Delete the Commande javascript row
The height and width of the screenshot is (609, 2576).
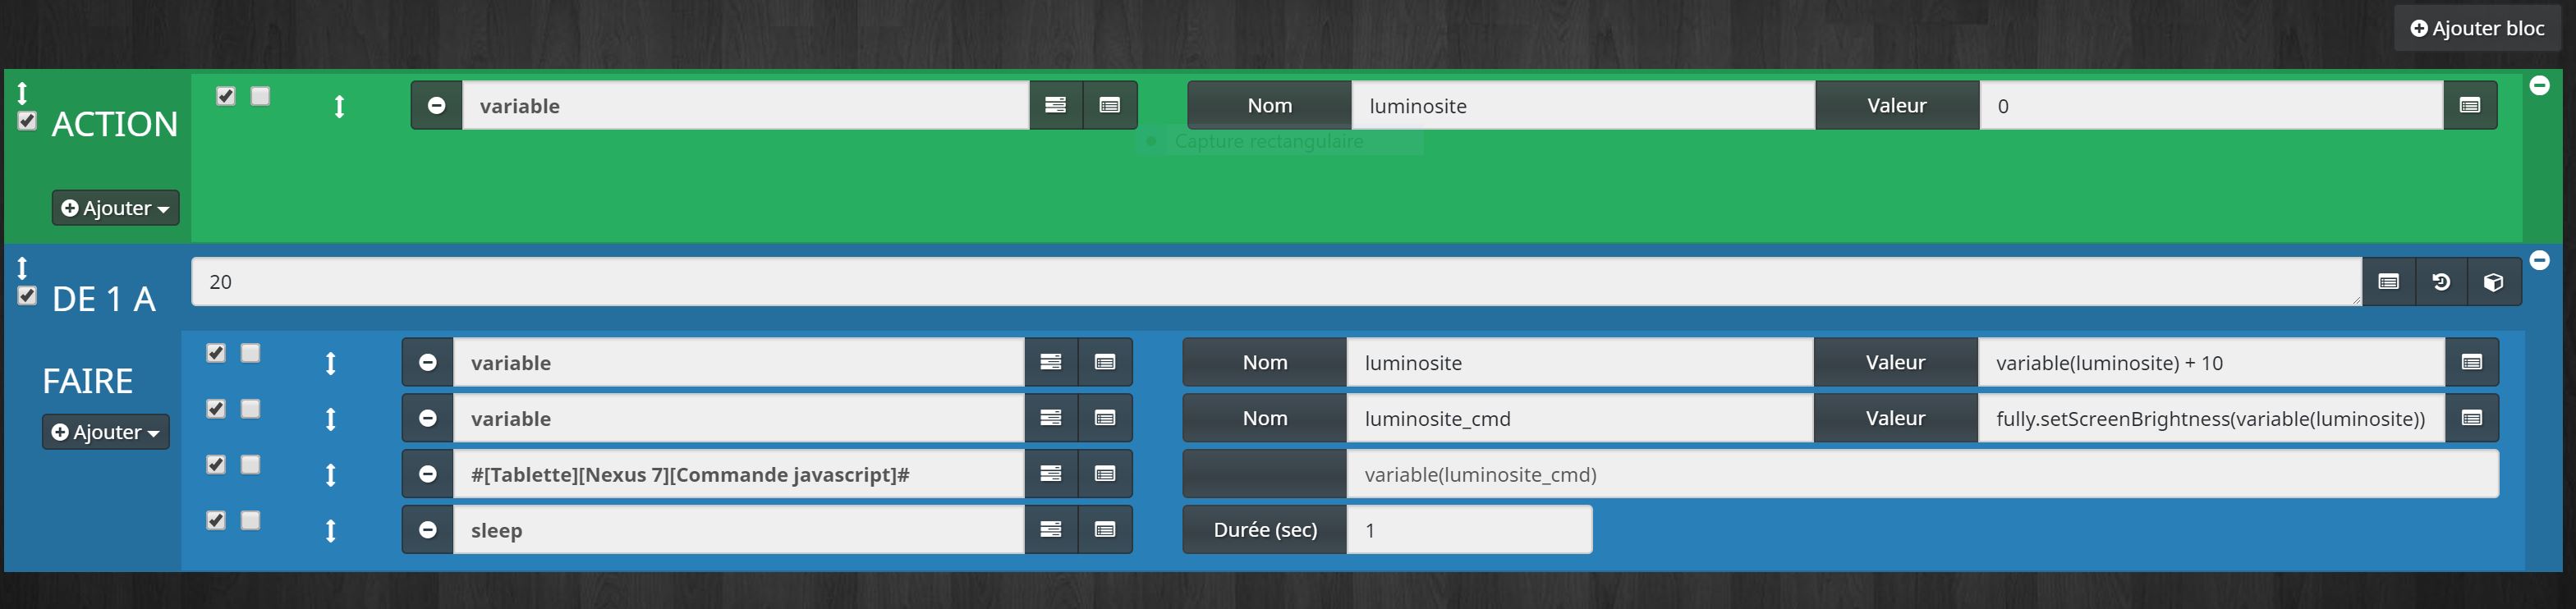tap(428, 474)
